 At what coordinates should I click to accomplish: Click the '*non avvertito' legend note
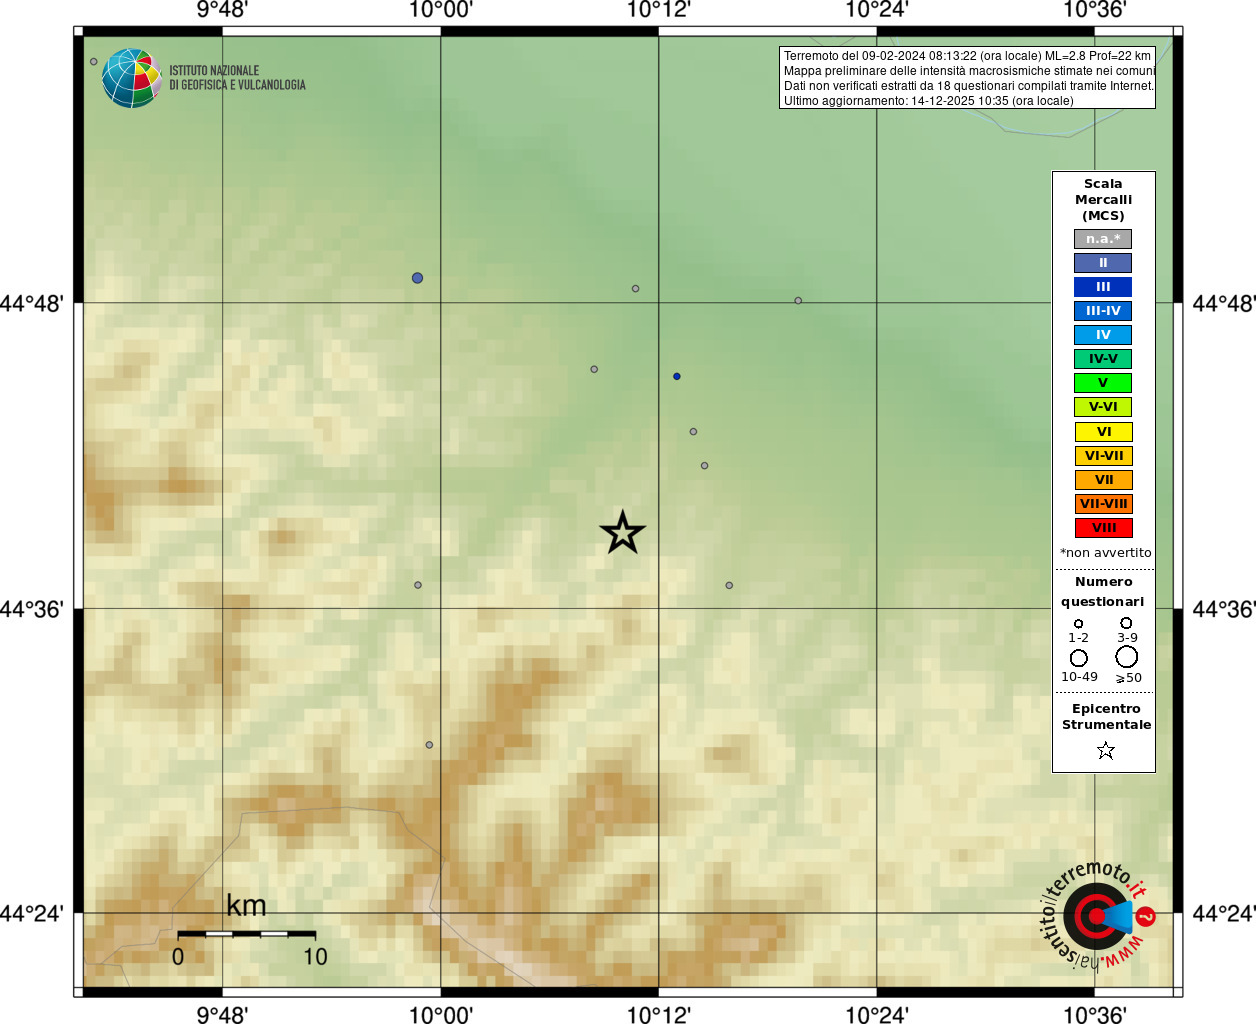click(1105, 553)
